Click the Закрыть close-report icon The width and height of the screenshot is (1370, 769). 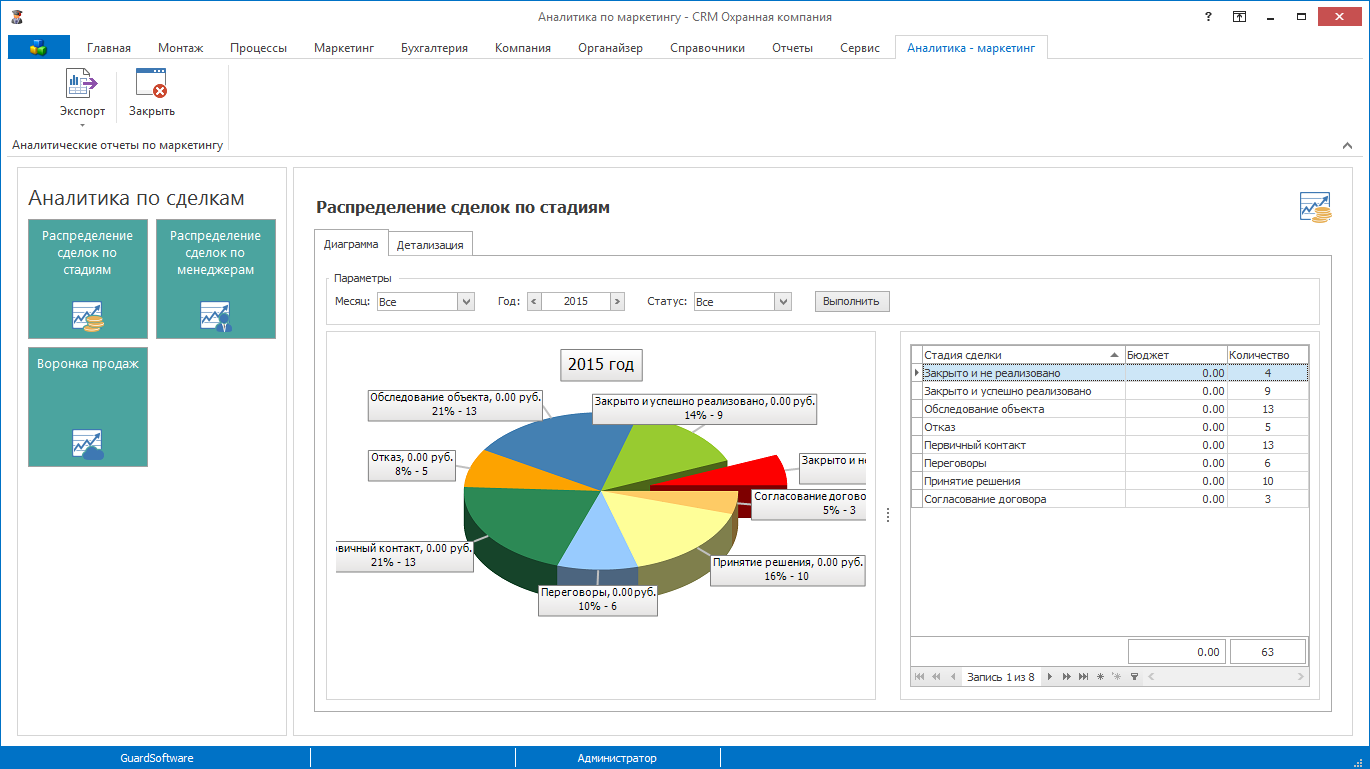pos(152,83)
